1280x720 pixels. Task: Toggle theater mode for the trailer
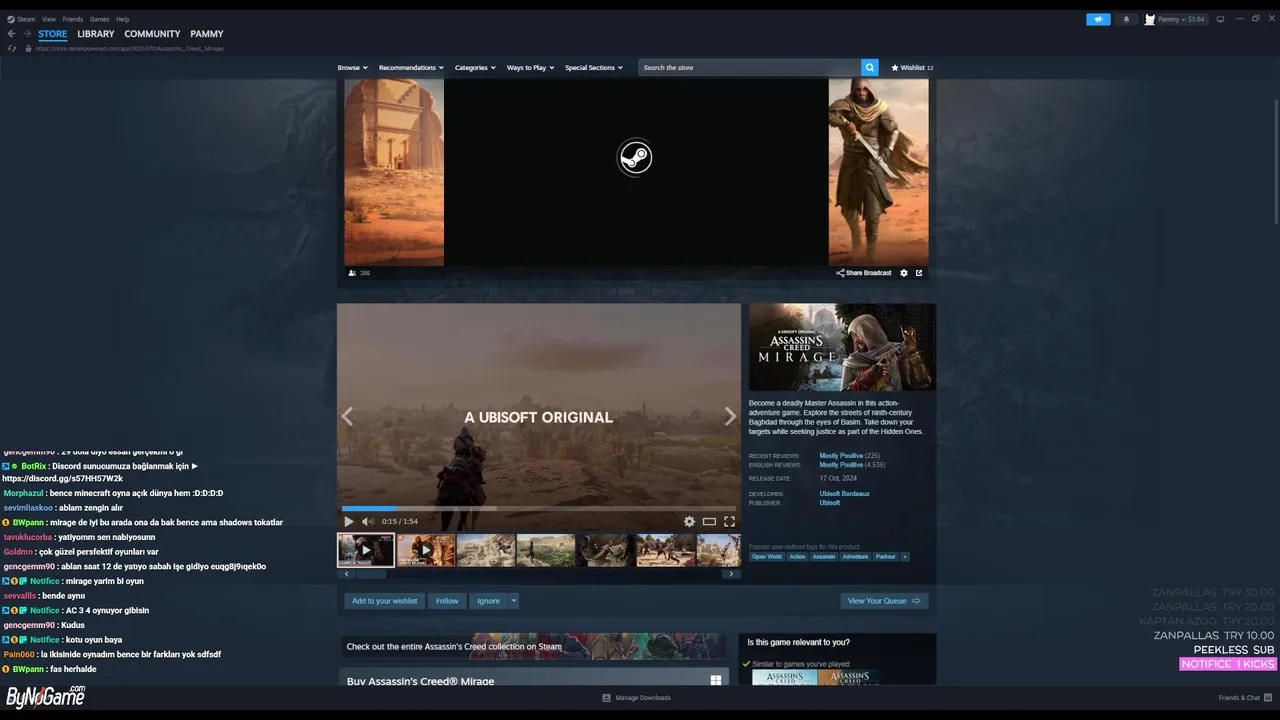coord(709,521)
